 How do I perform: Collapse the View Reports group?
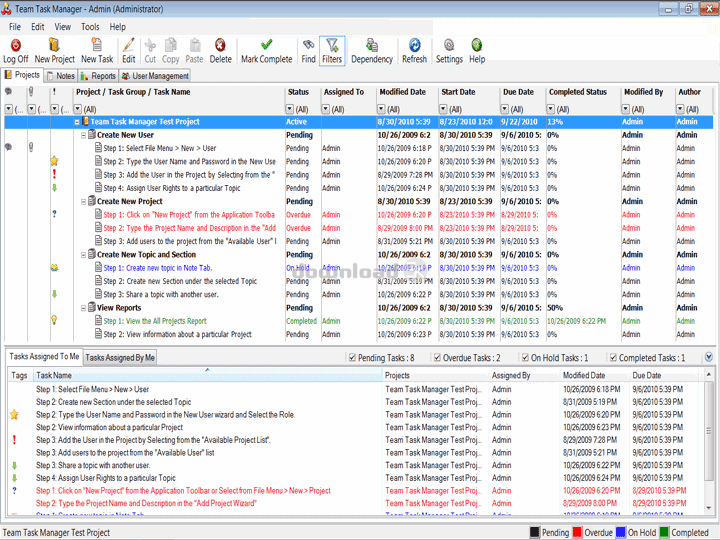84,308
